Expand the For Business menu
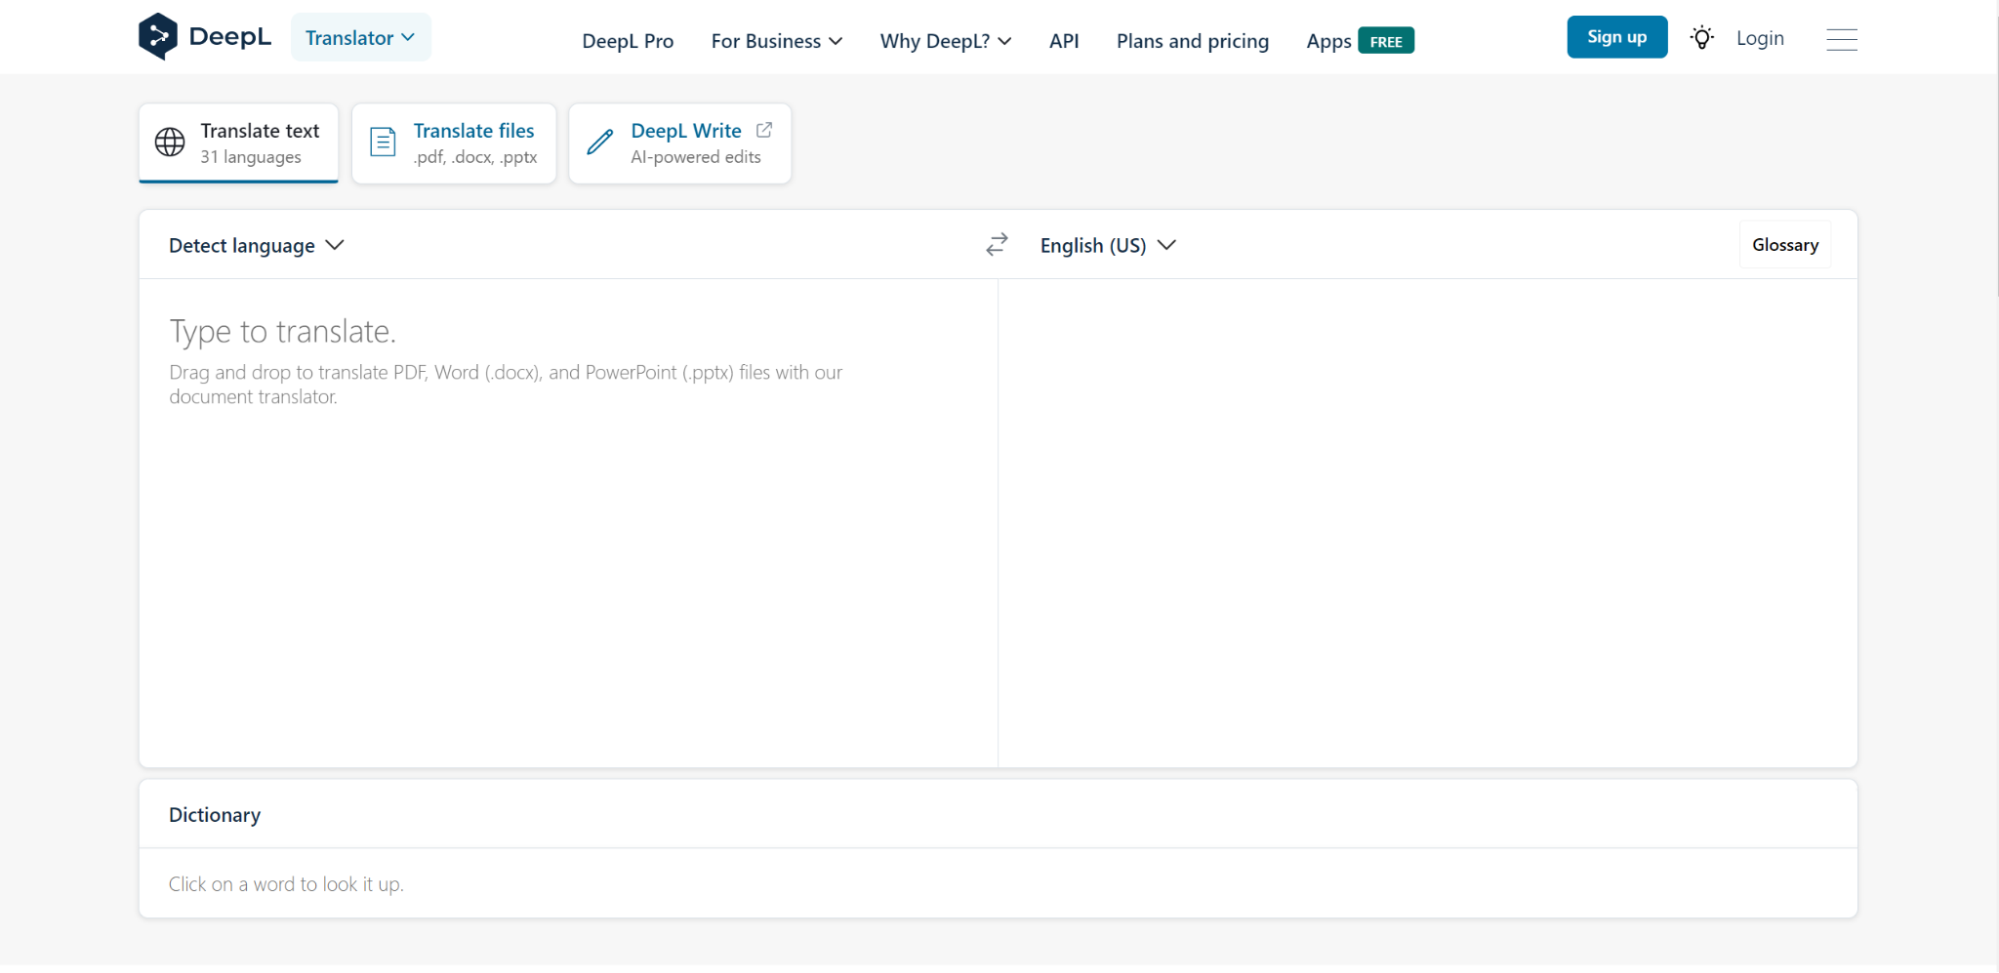1999x973 pixels. [776, 41]
